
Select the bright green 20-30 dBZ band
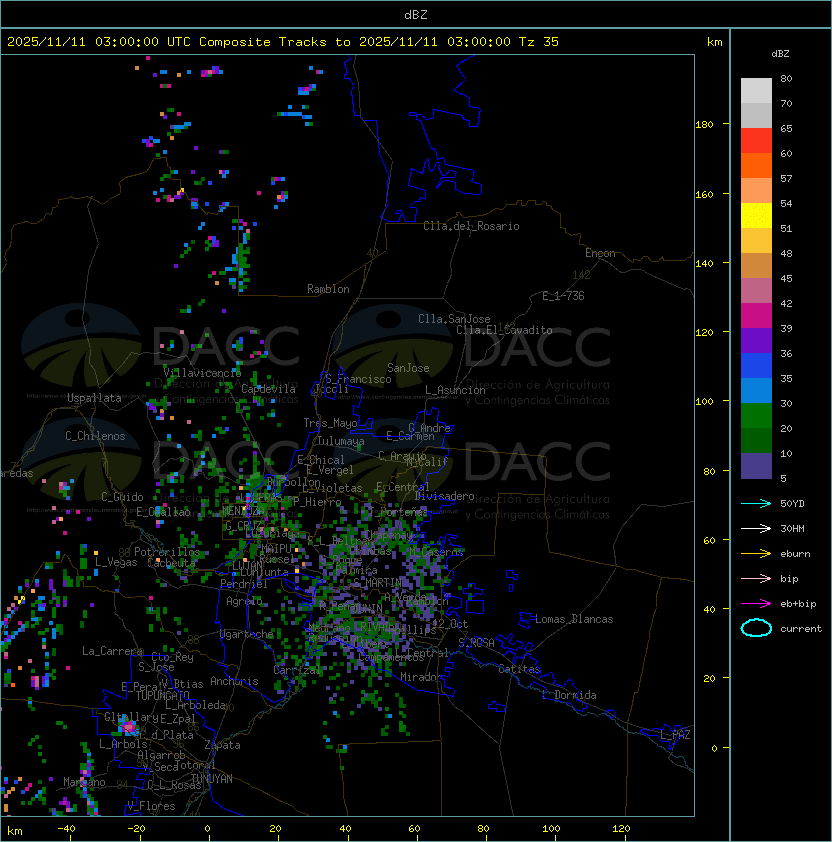(x=756, y=416)
